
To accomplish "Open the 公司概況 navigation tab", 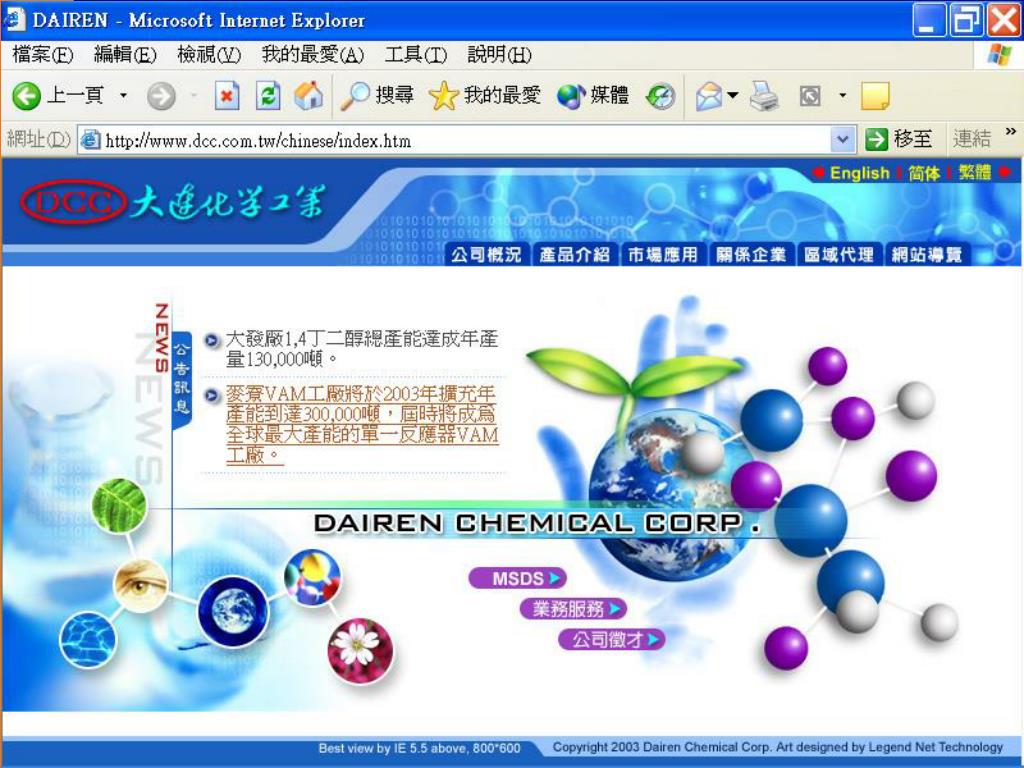I will click(x=487, y=255).
